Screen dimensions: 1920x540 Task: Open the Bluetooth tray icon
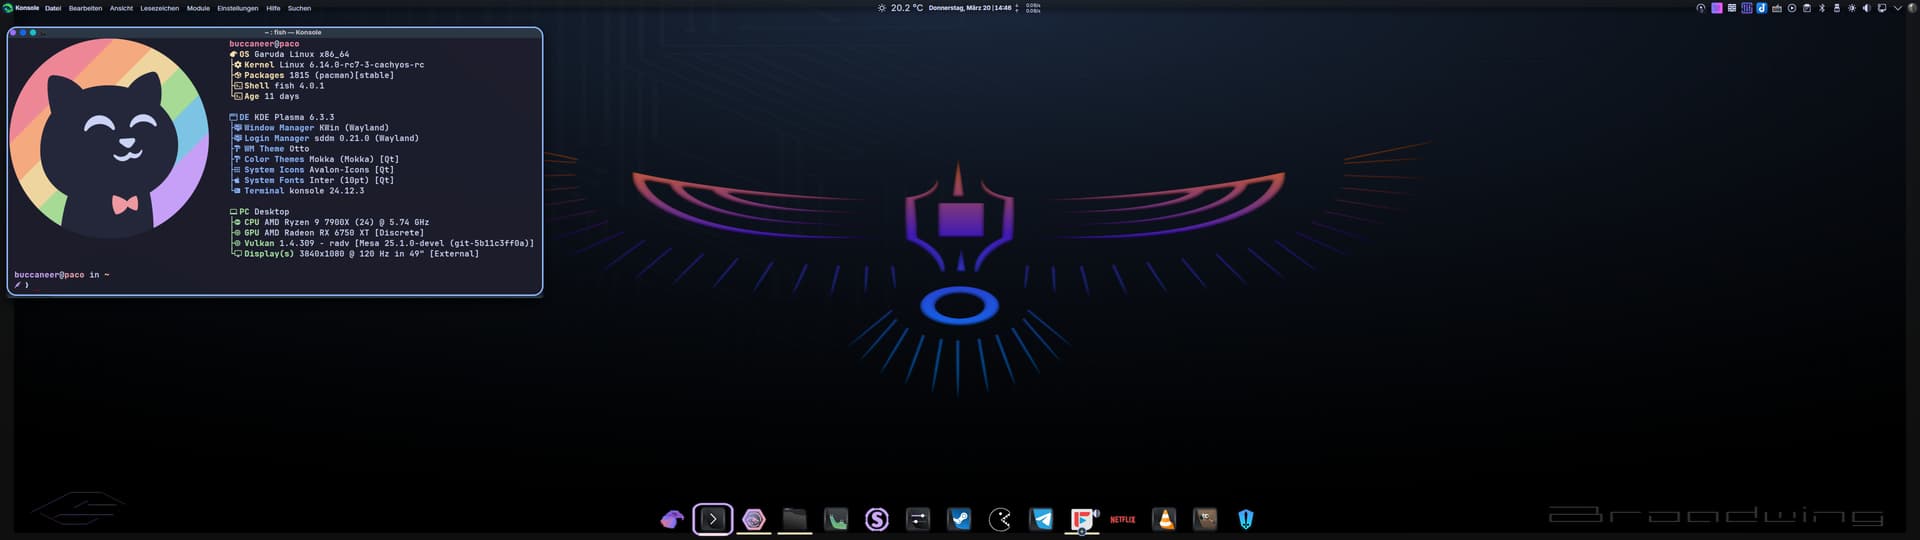click(1822, 8)
